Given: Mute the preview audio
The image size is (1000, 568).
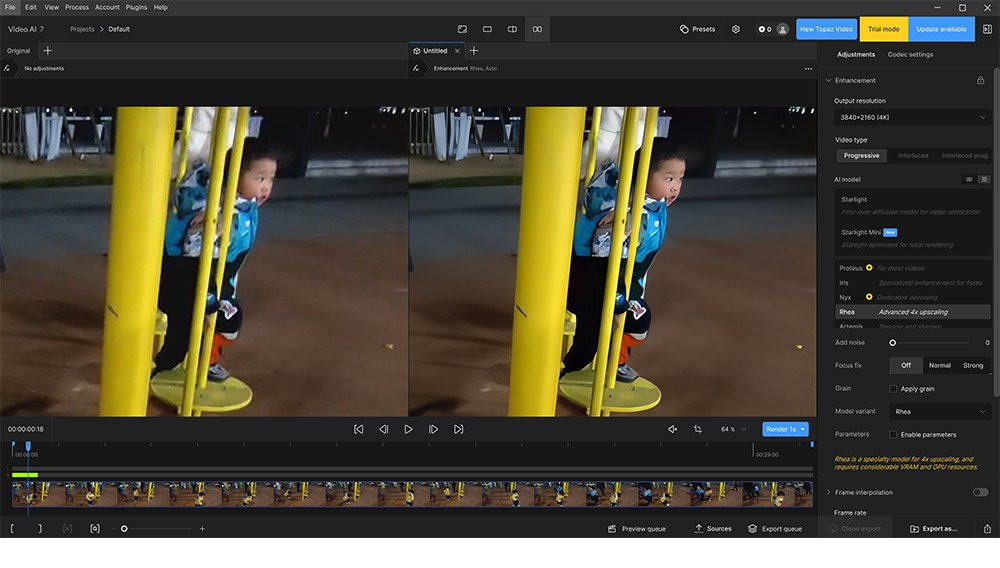Looking at the screenshot, I should pos(672,429).
